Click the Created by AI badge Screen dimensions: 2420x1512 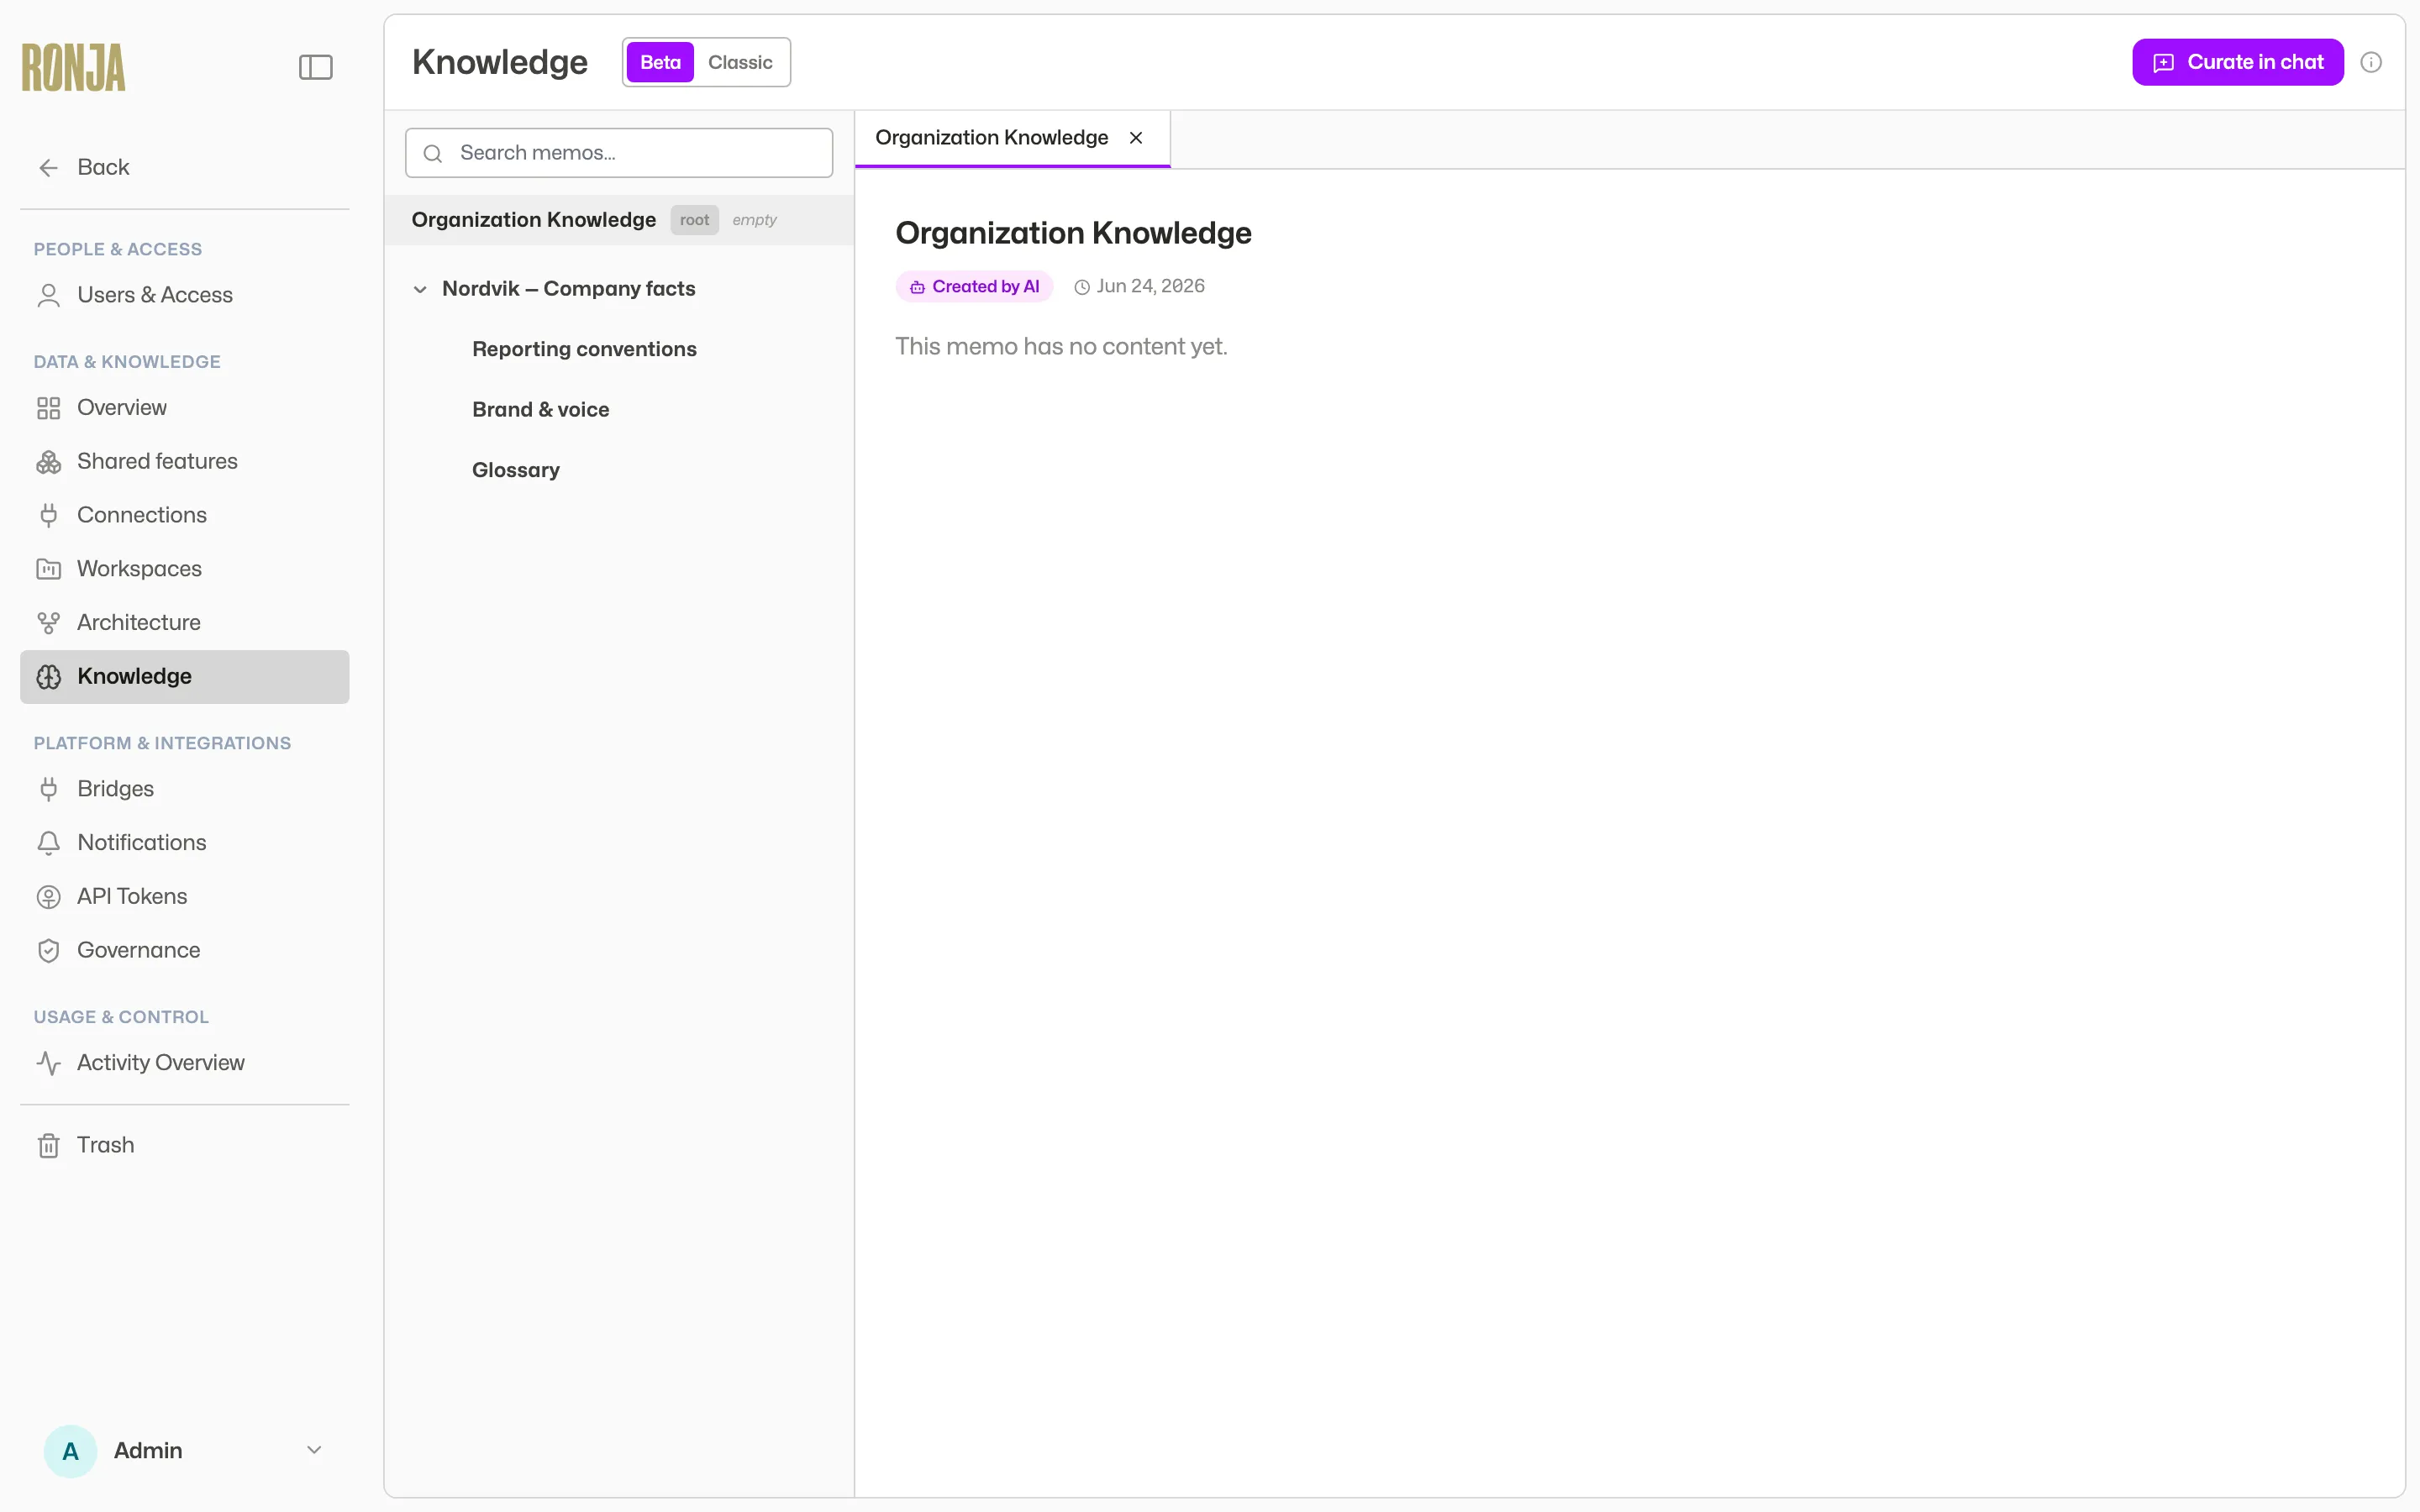(x=974, y=287)
